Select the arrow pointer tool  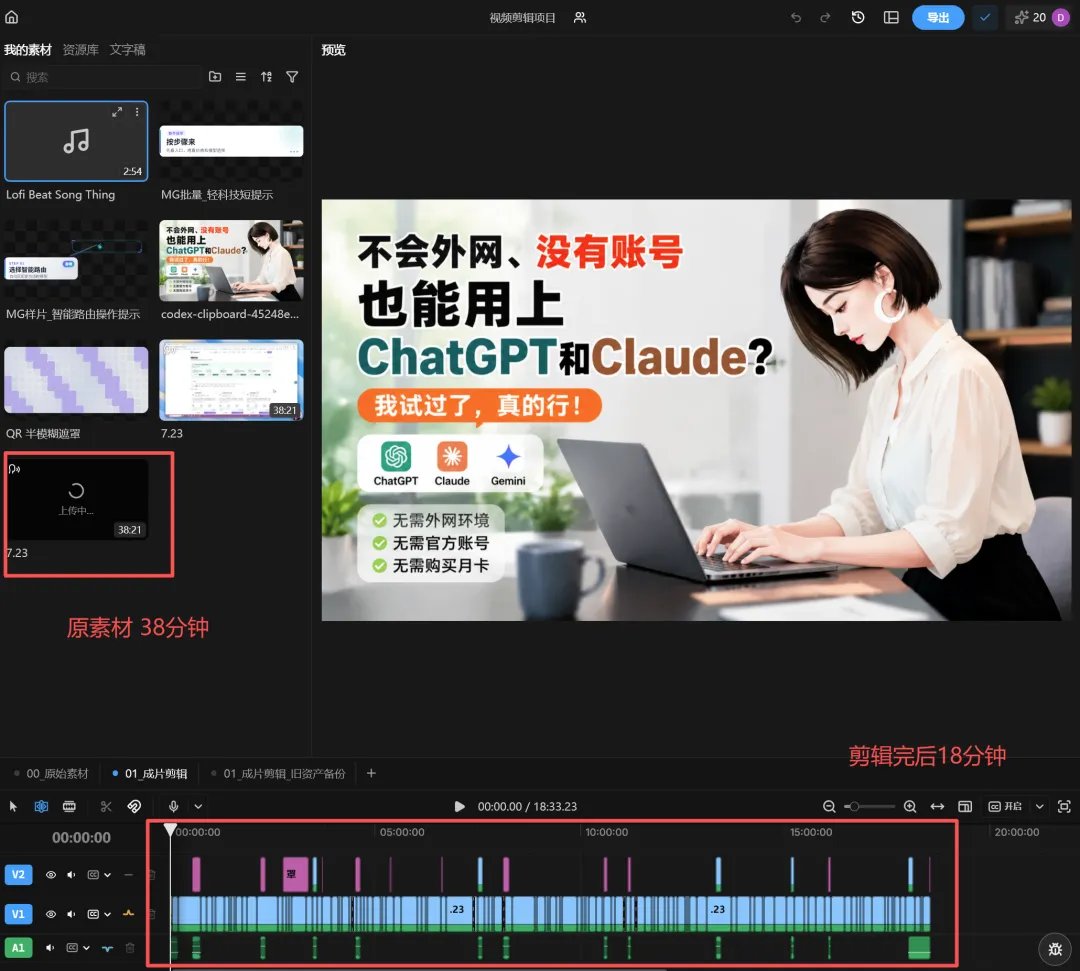(x=13, y=806)
